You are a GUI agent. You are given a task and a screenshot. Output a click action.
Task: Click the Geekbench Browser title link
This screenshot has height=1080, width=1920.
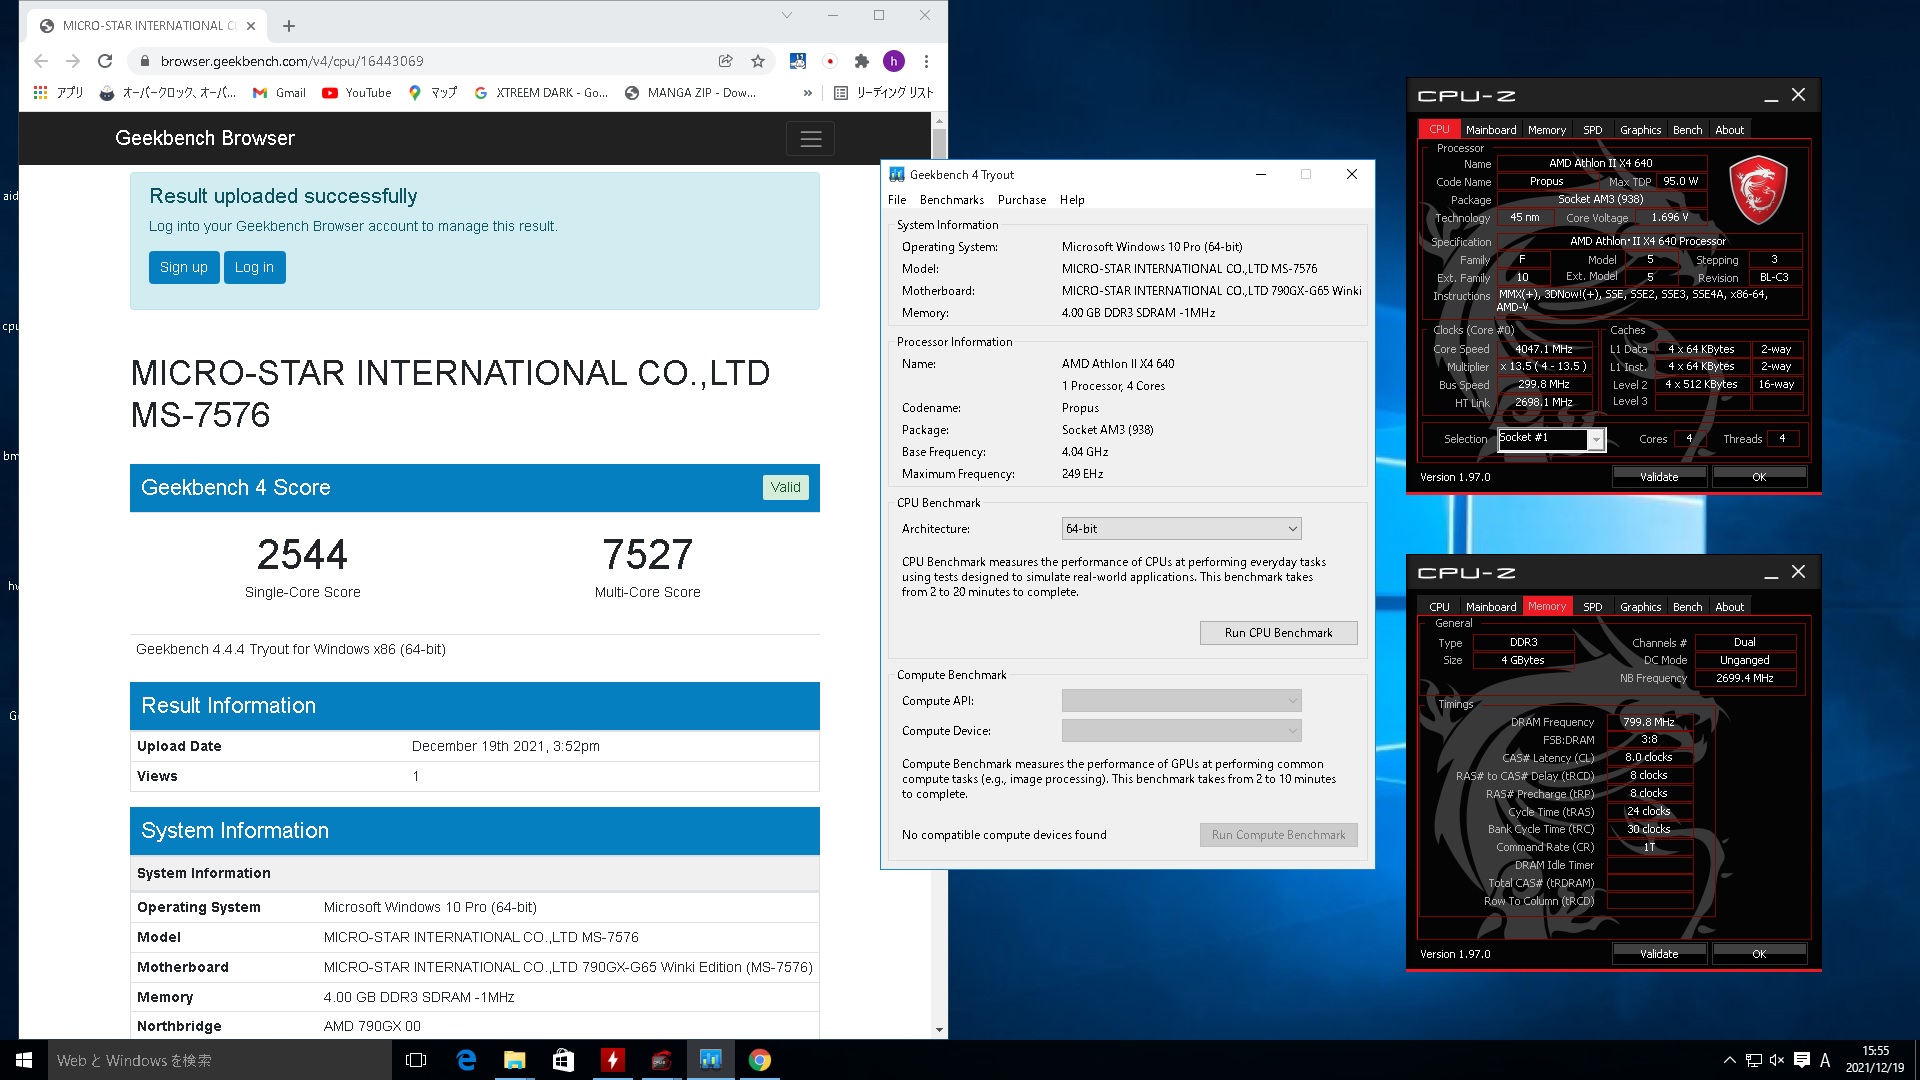(205, 138)
